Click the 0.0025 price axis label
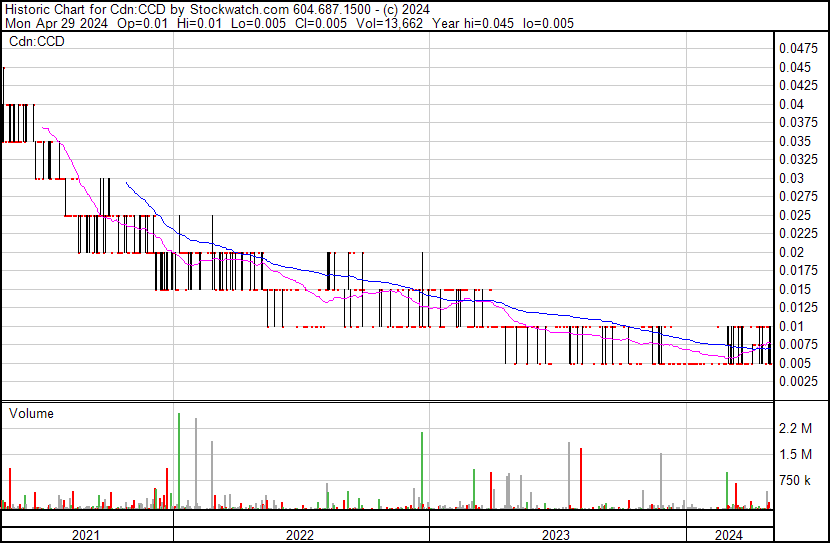830x543 pixels. [801, 382]
